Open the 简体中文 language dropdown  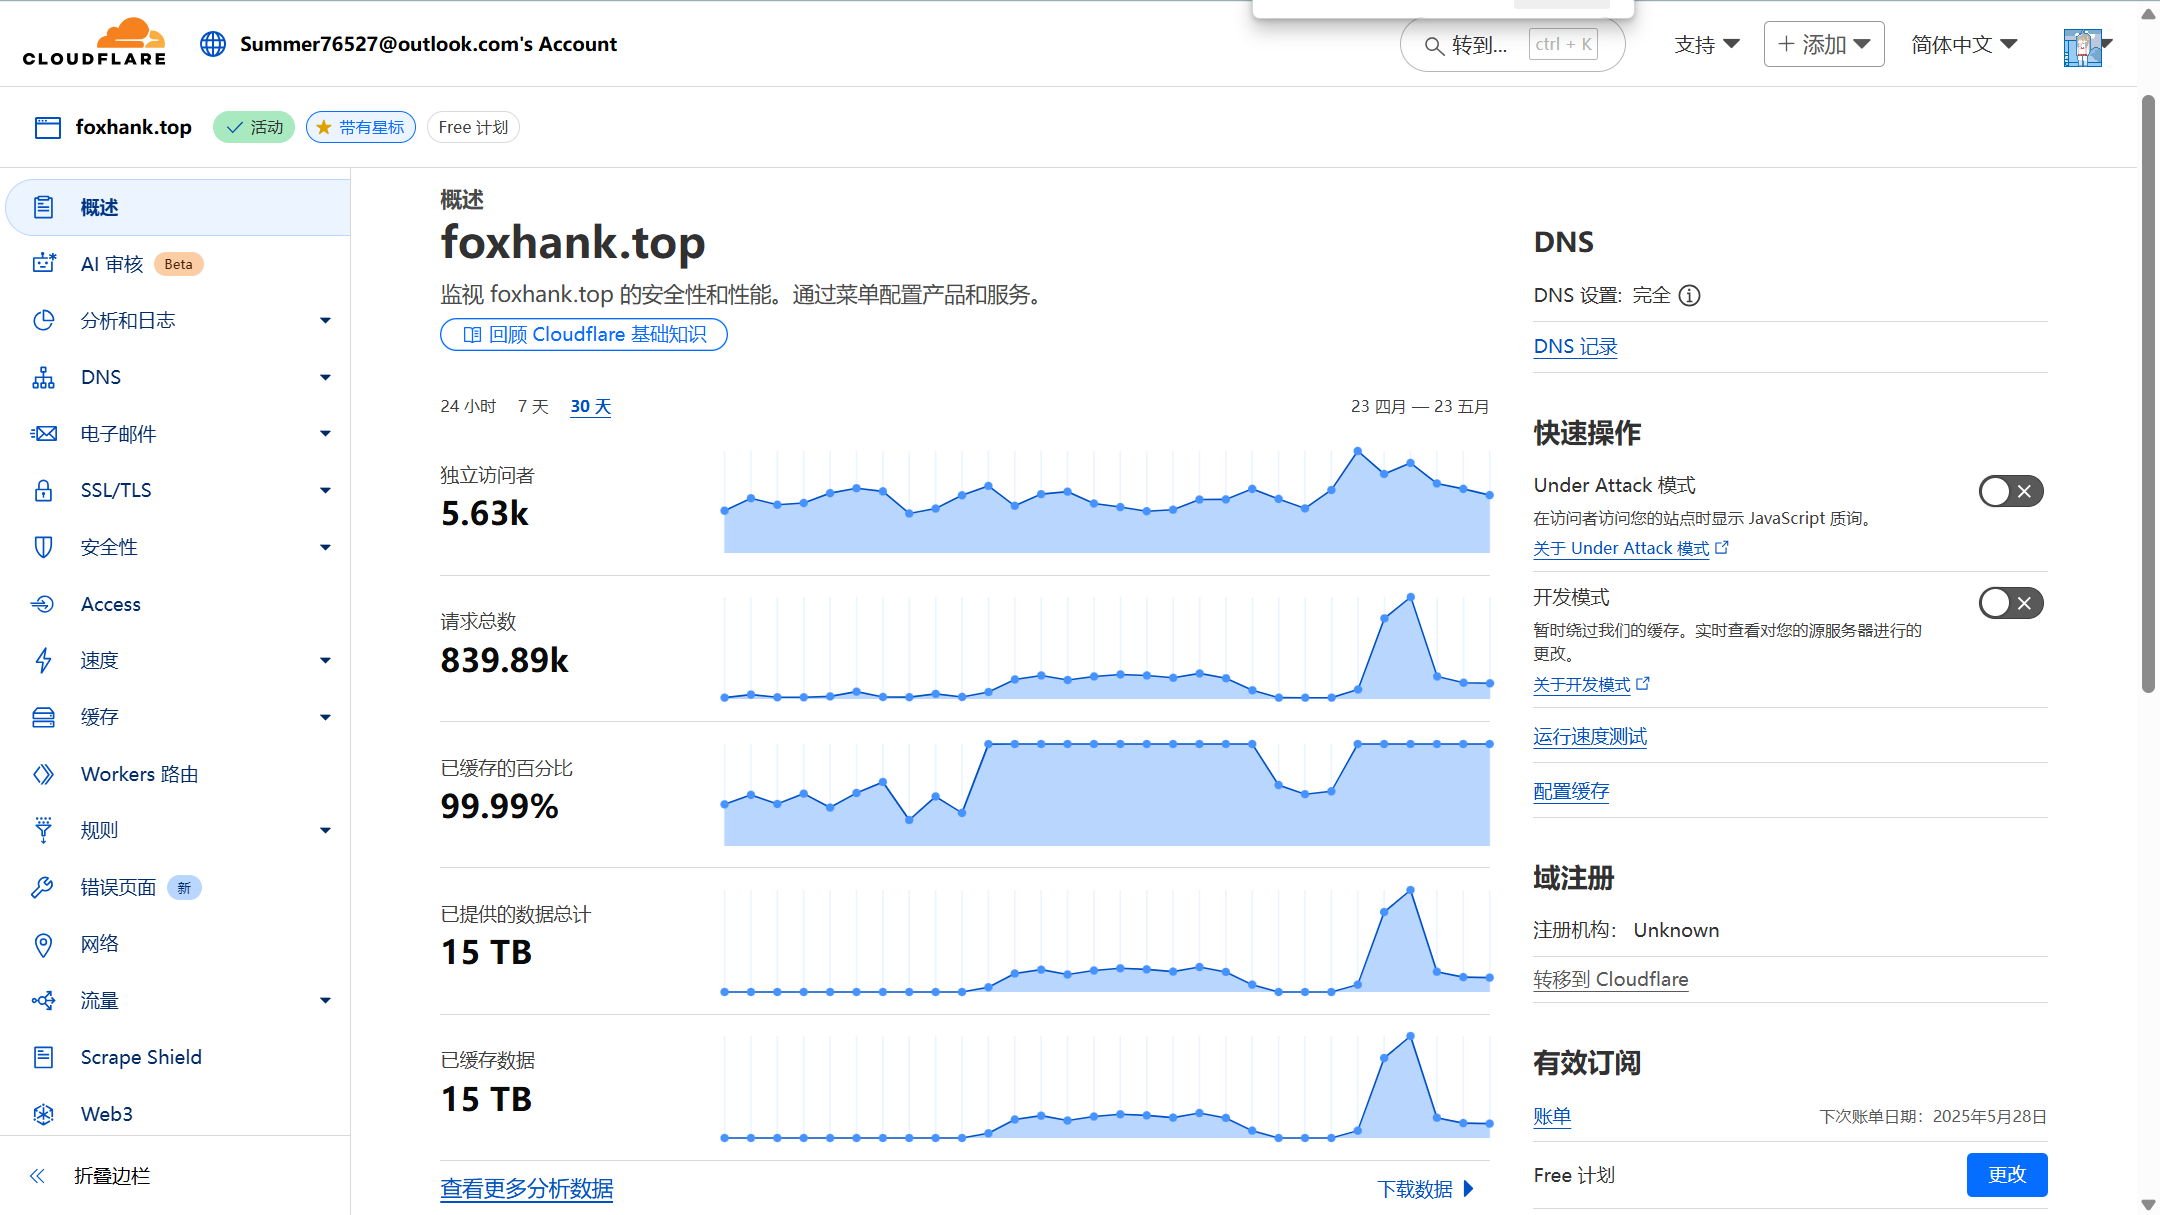(1964, 44)
